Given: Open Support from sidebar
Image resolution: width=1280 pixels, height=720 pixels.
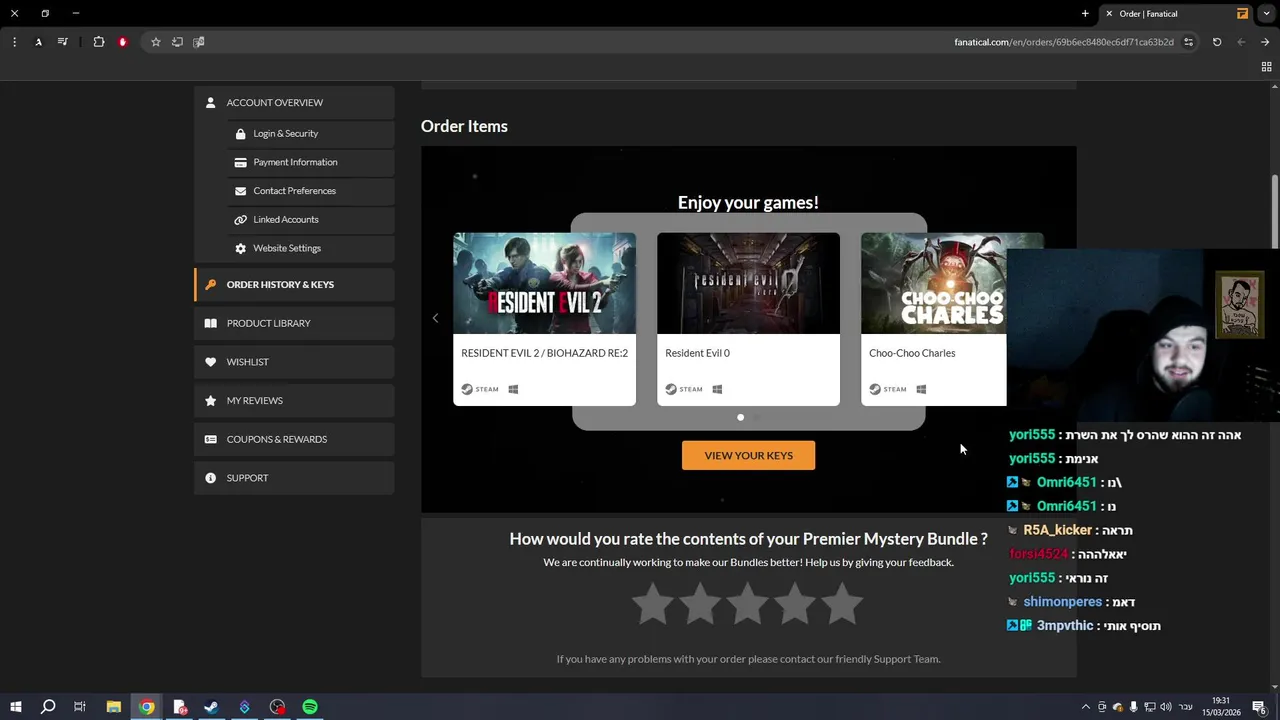Looking at the screenshot, I should point(294,478).
